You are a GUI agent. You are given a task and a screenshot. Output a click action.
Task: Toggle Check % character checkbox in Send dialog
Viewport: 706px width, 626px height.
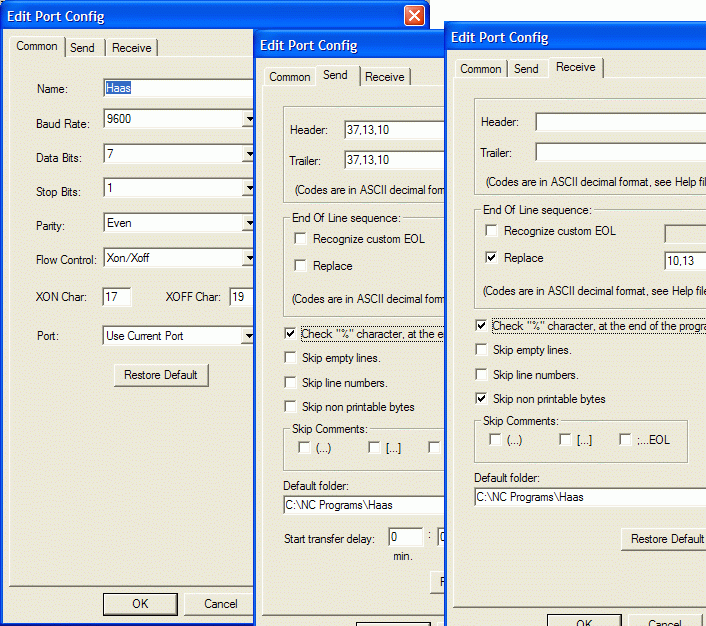tap(290, 334)
